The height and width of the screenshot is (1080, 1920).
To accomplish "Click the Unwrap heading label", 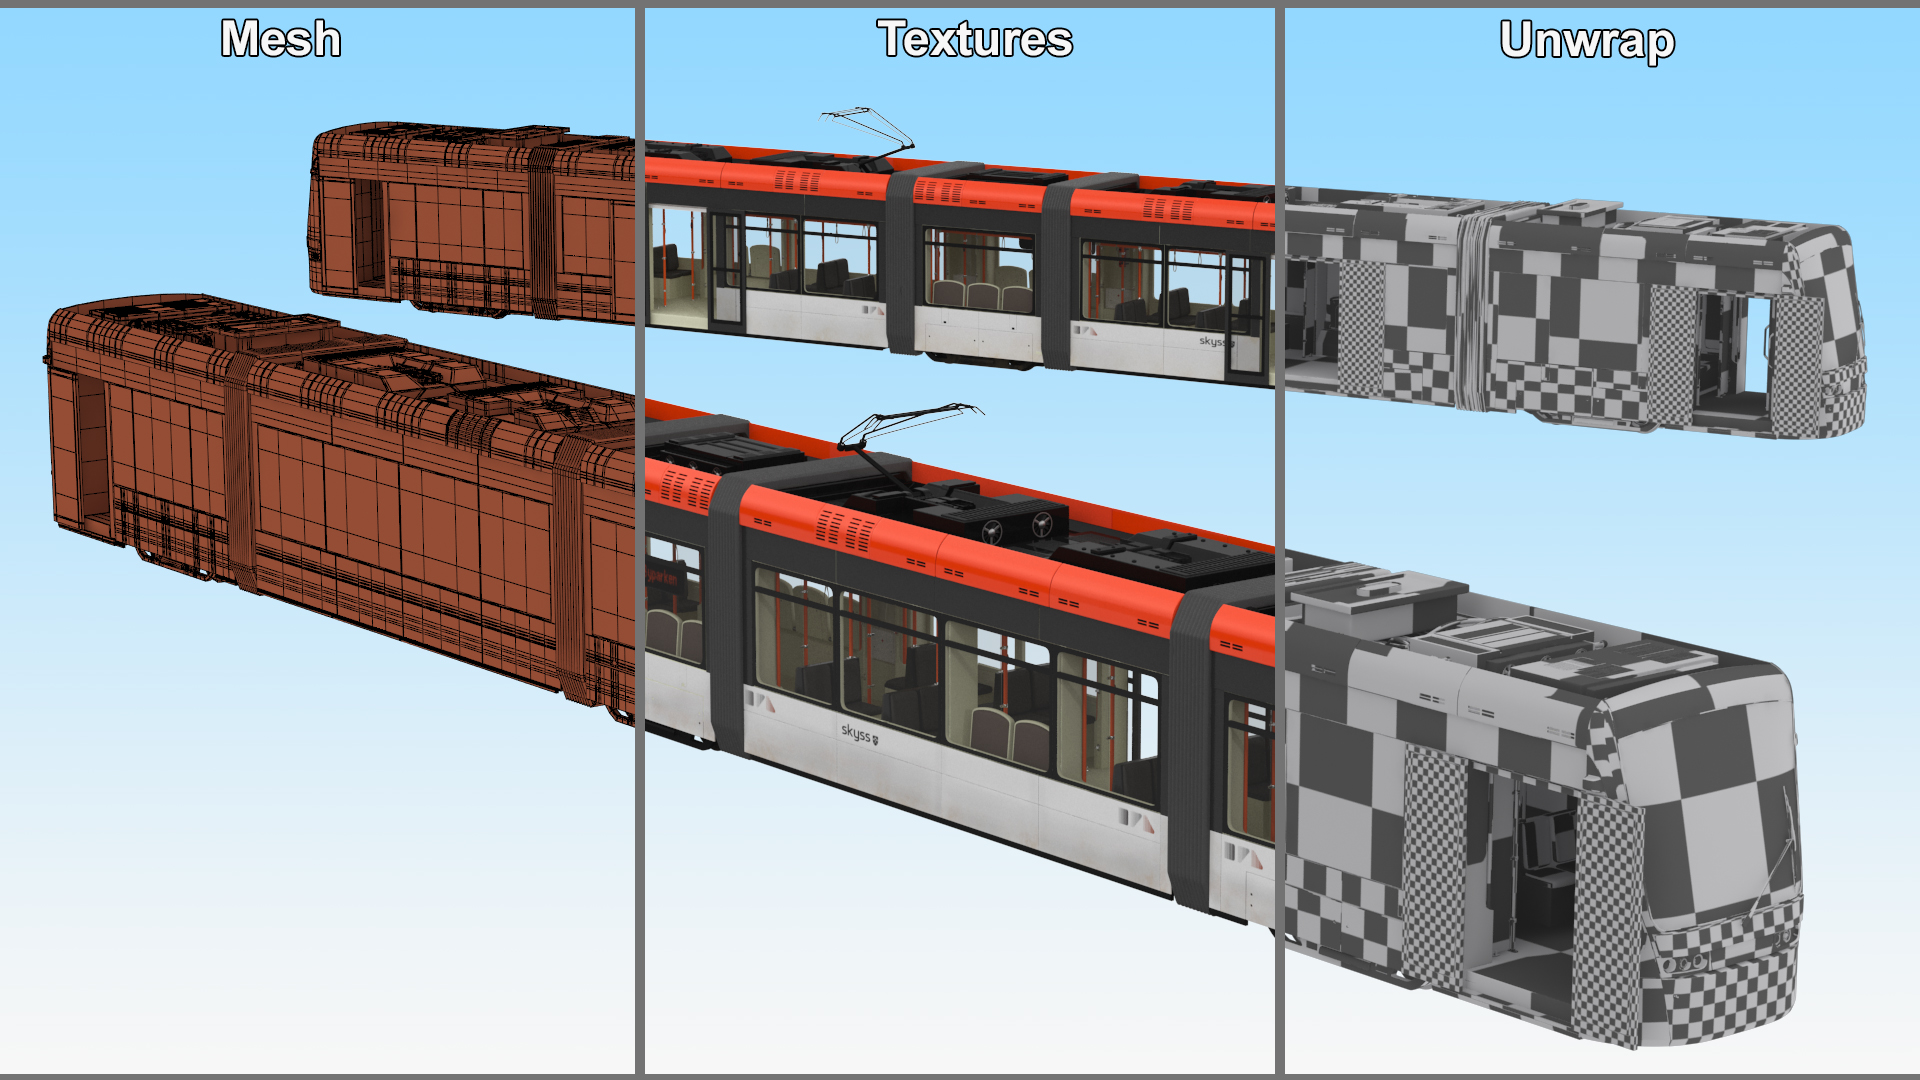I will click(x=1587, y=41).
